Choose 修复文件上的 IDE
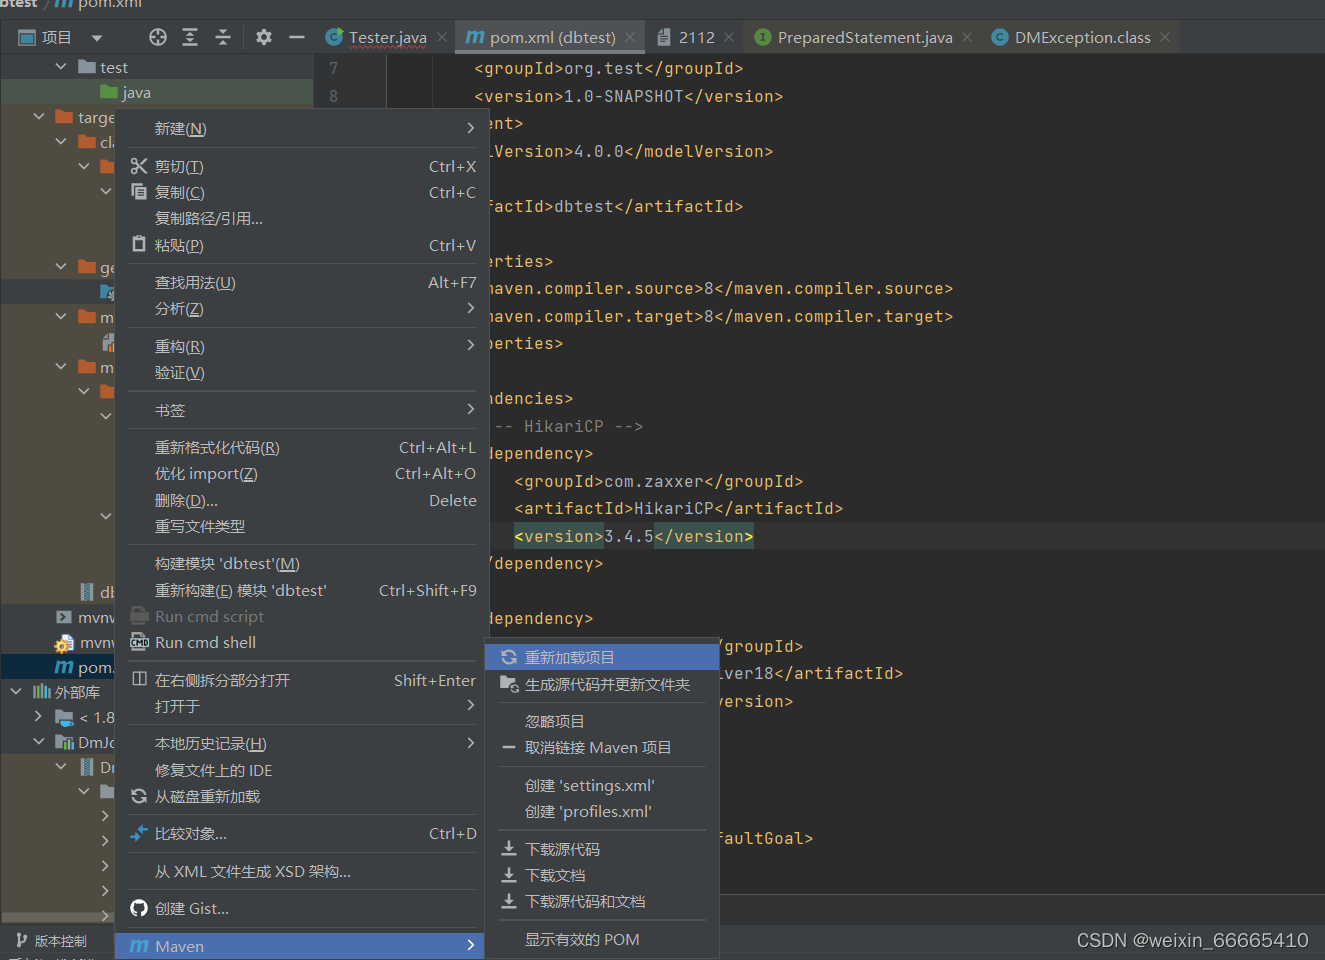Screen dimensions: 1325x960 pos(300,771)
